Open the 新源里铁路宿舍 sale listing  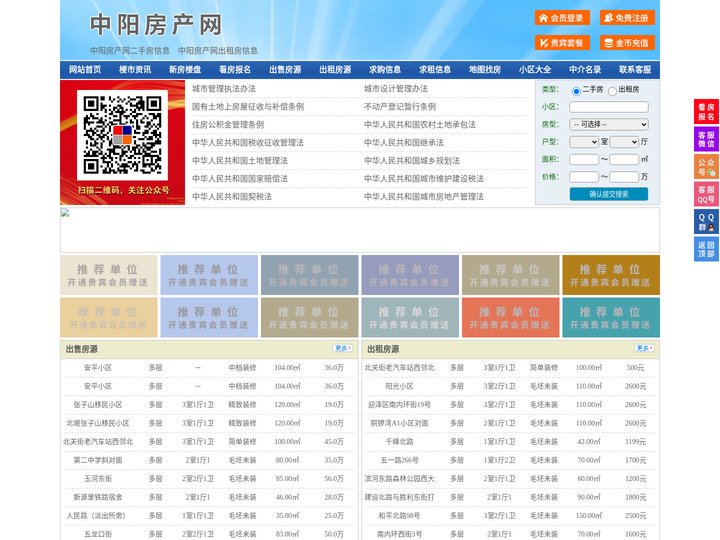[x=98, y=497]
